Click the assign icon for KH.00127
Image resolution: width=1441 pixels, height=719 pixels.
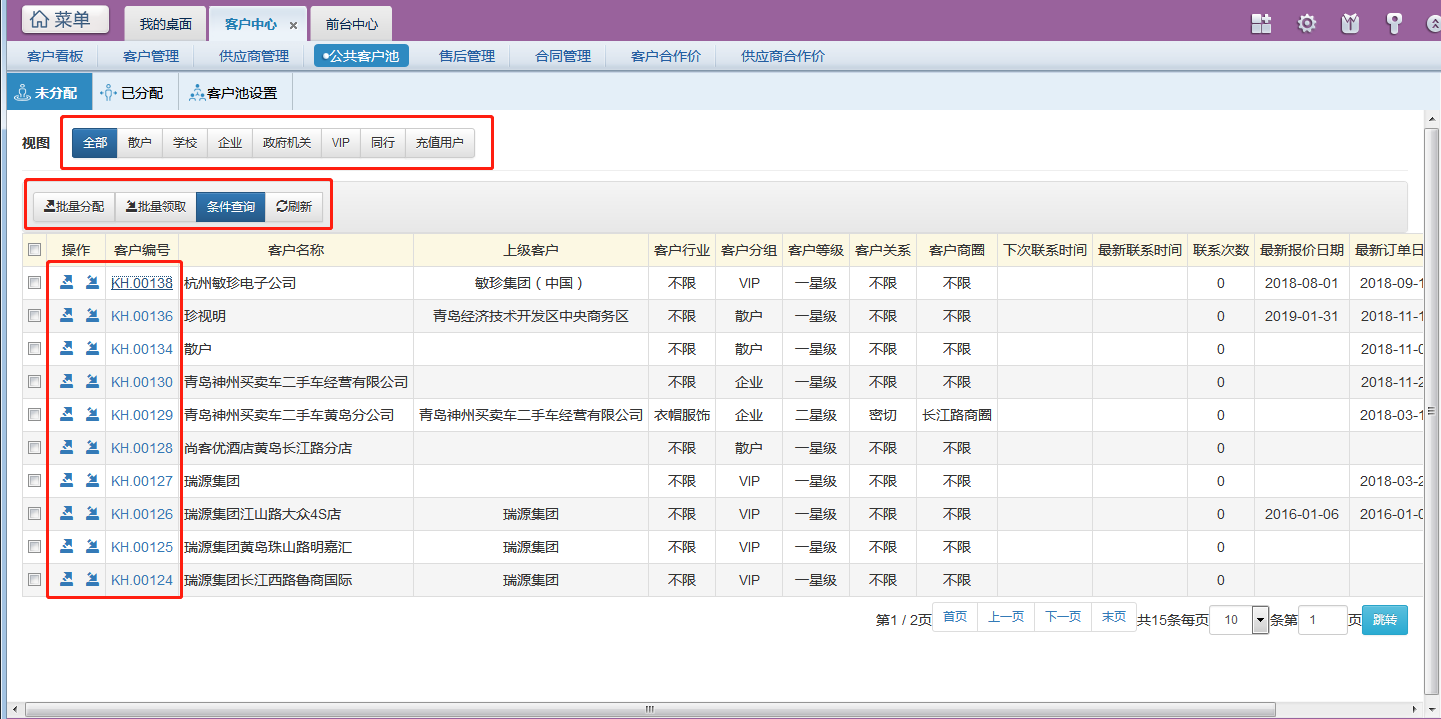[x=66, y=481]
